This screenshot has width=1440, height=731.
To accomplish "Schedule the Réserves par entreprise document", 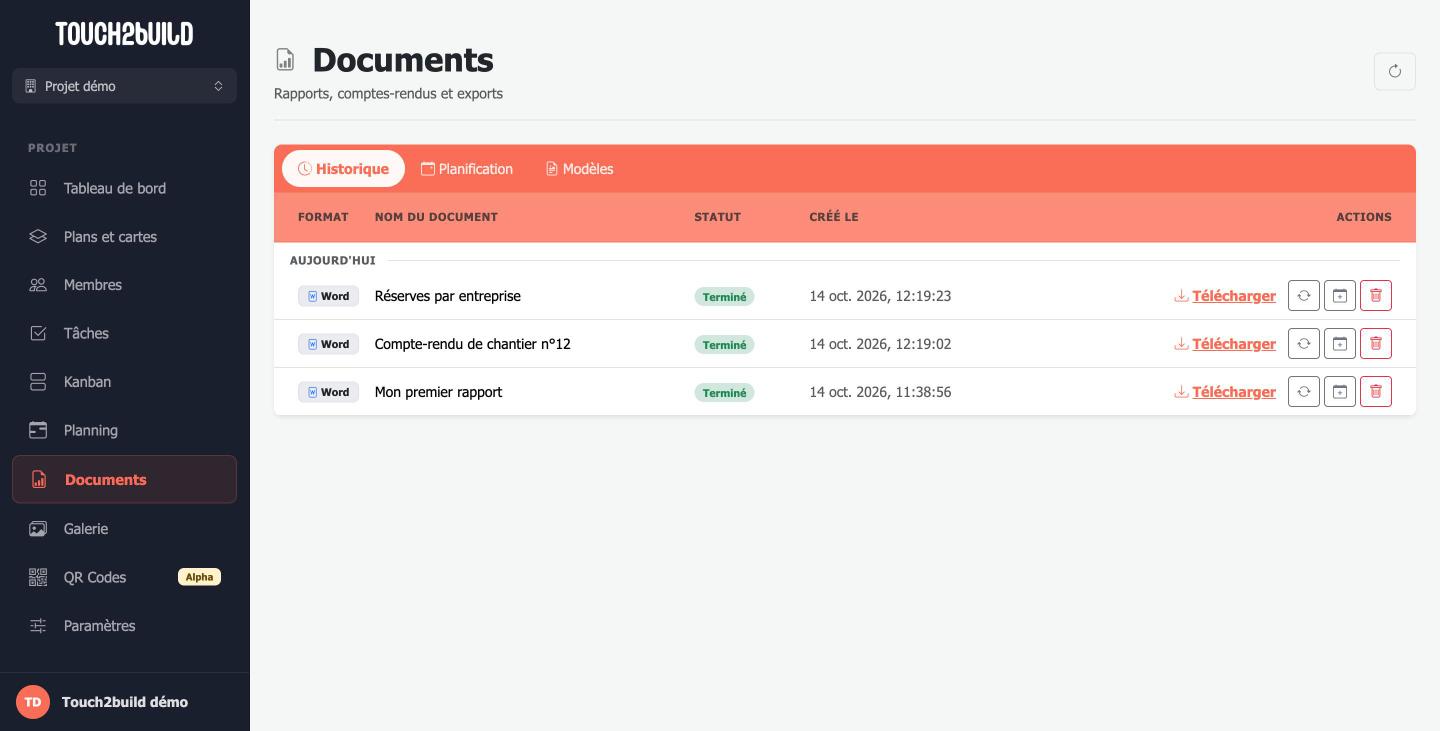I will (1340, 296).
